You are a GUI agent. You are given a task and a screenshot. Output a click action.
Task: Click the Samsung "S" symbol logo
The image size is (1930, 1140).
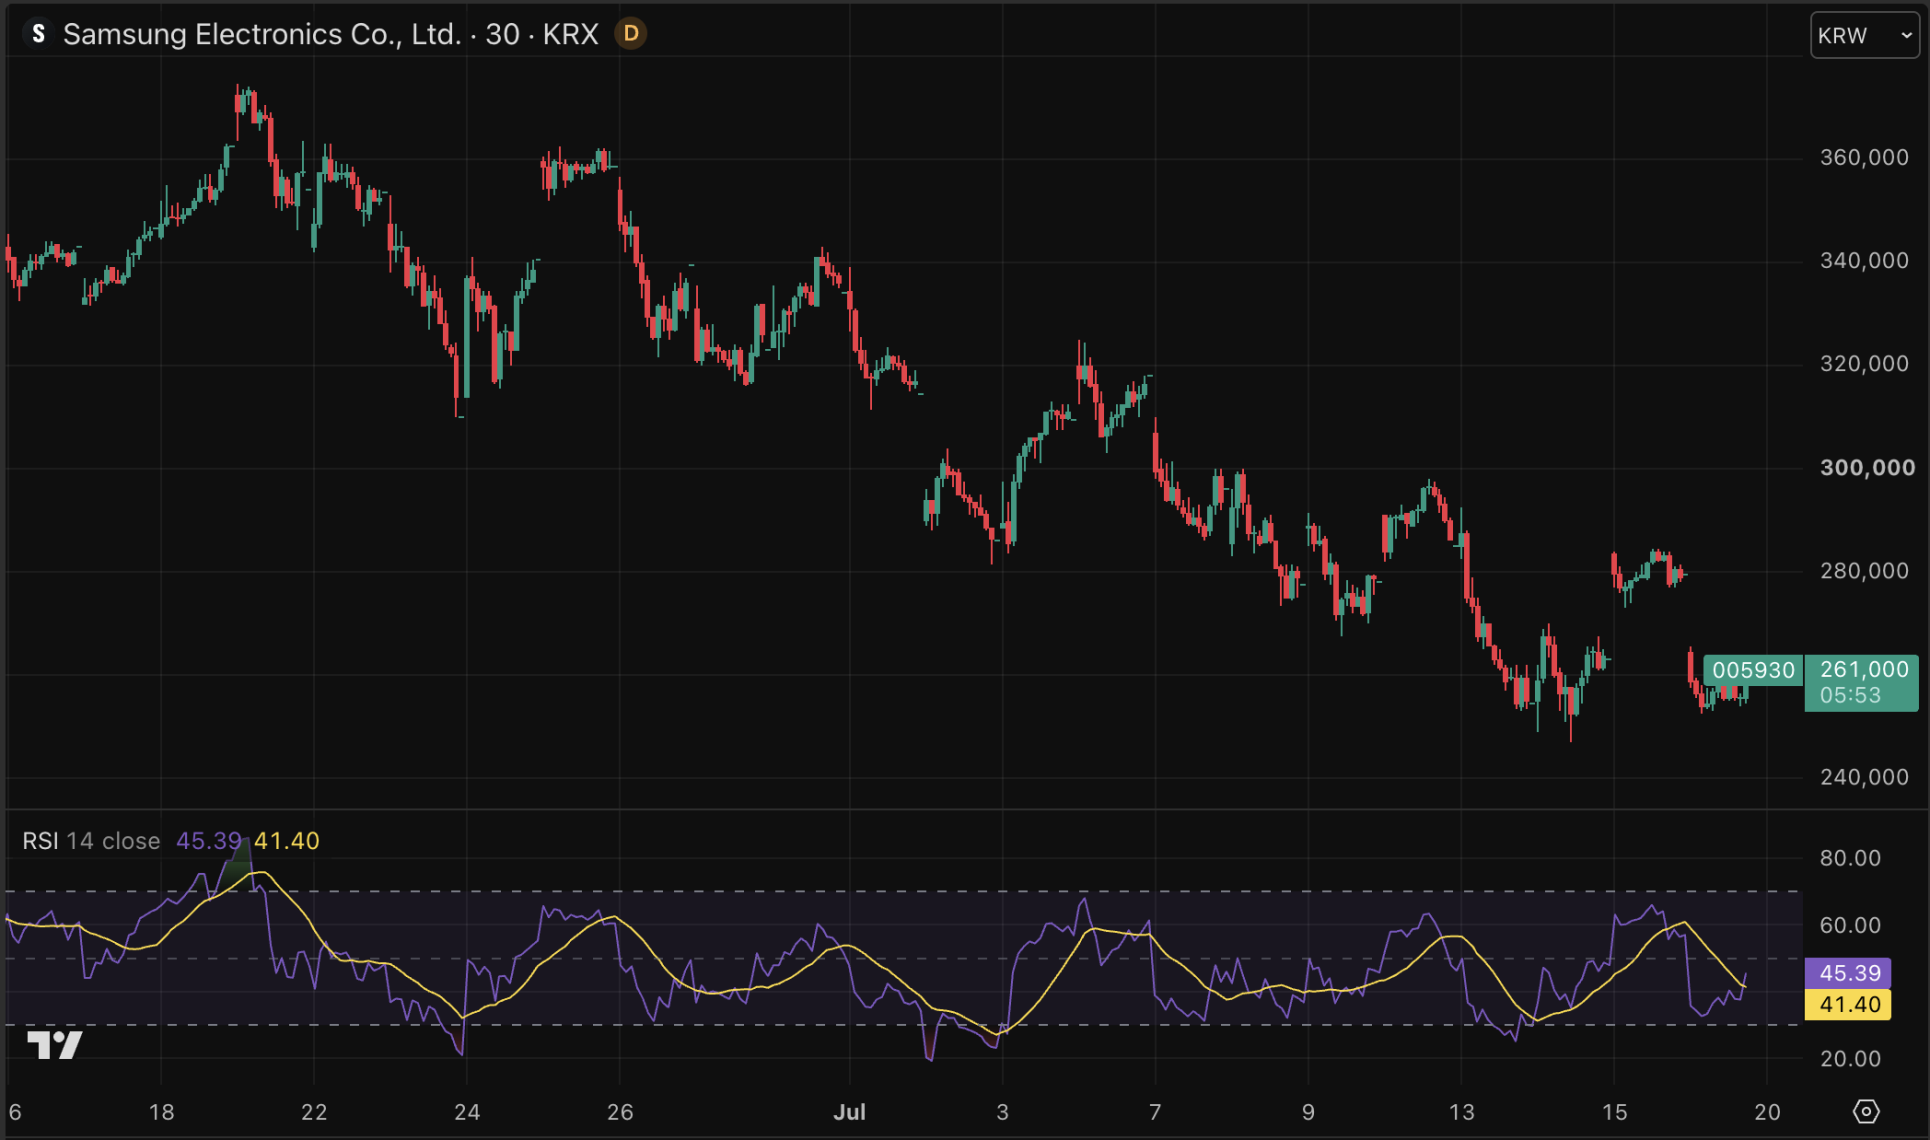(x=38, y=34)
